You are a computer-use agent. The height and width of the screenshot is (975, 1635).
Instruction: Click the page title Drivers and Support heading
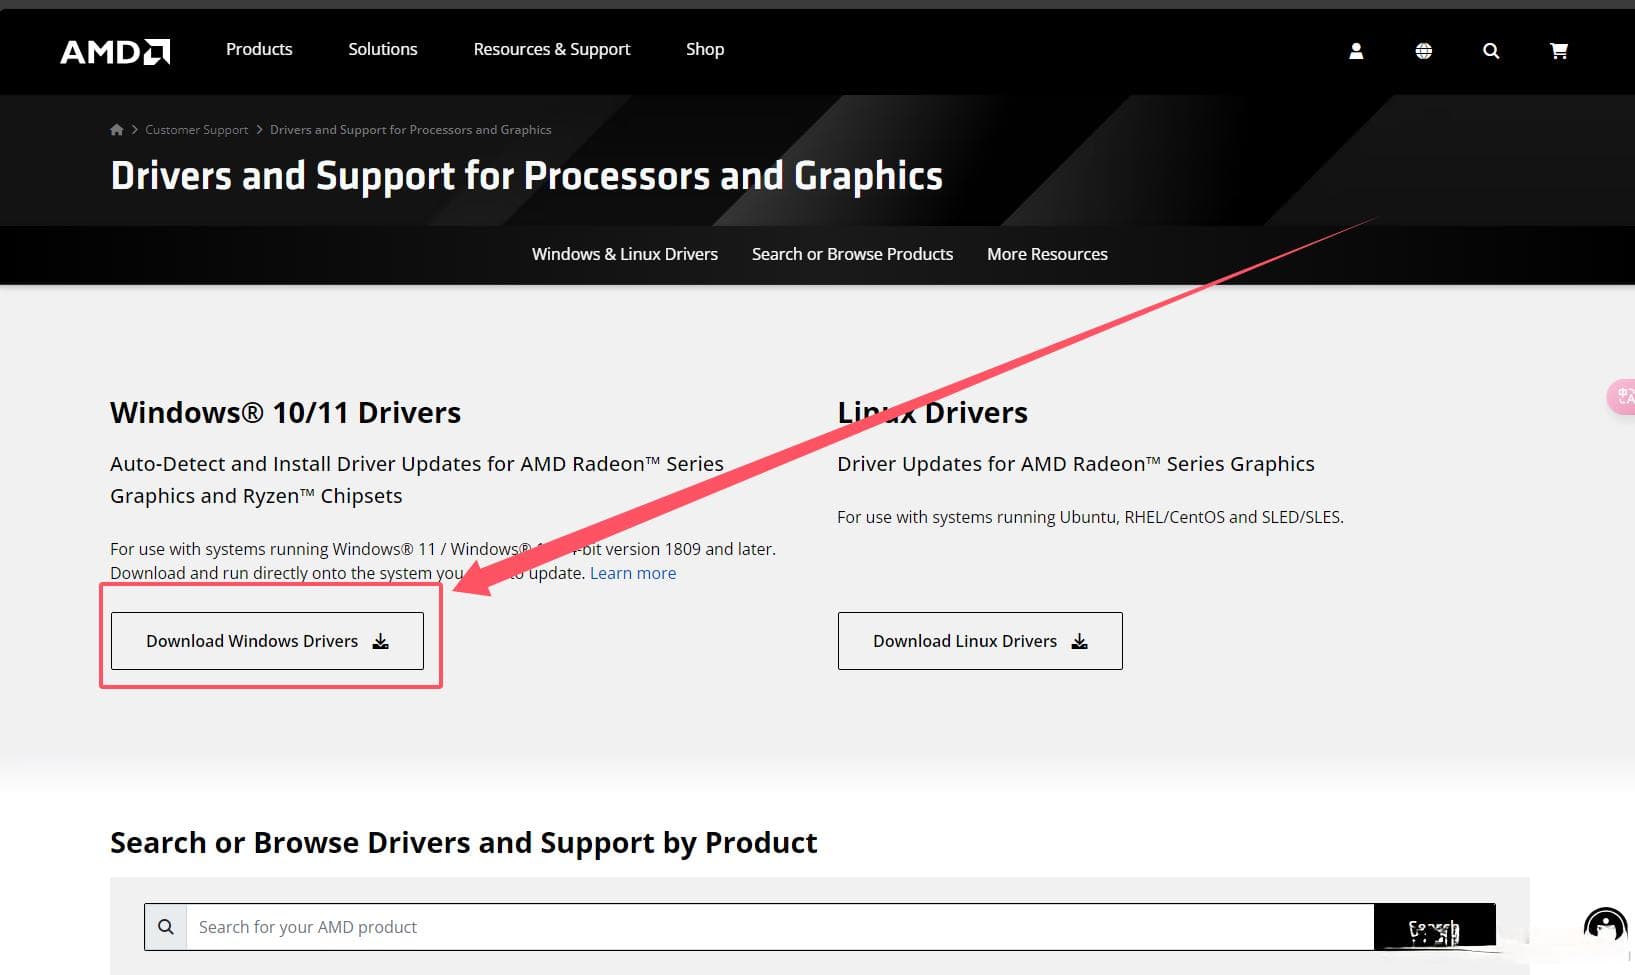pyautogui.click(x=527, y=176)
